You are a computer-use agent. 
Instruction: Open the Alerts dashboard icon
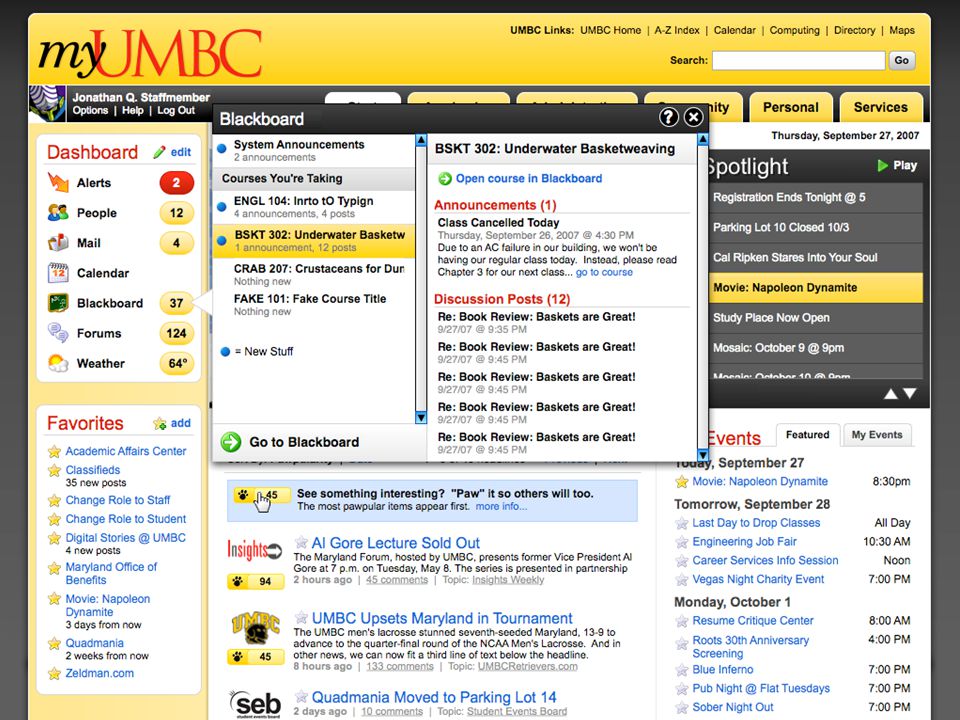tap(58, 182)
